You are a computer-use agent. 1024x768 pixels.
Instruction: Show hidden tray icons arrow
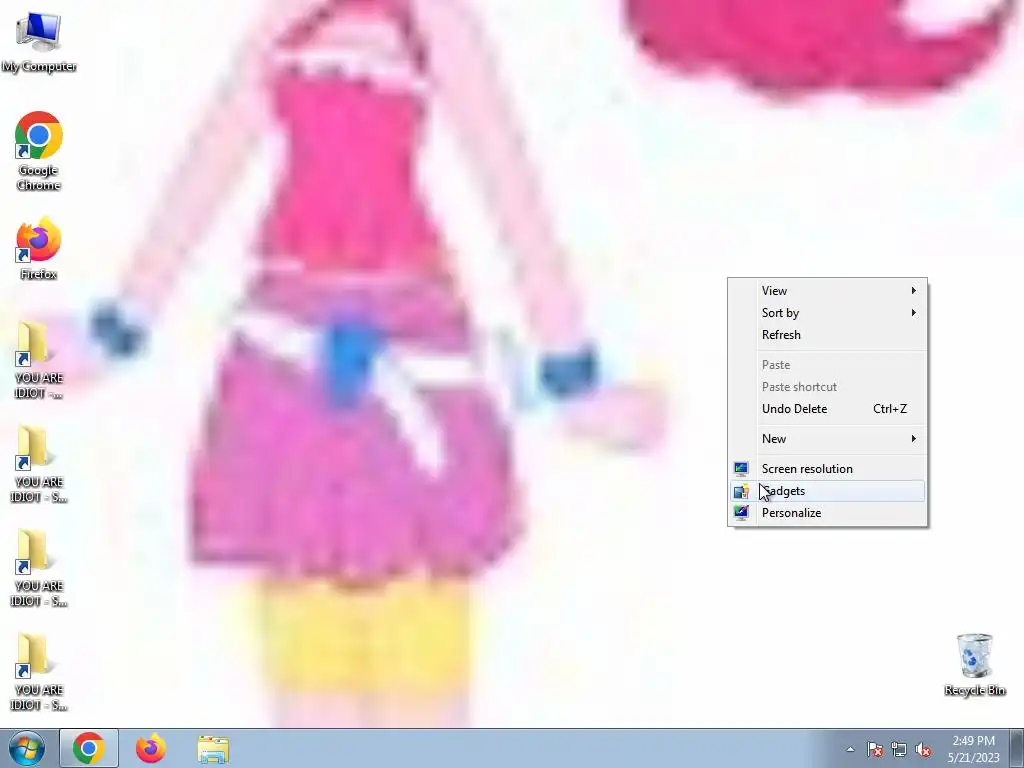850,750
